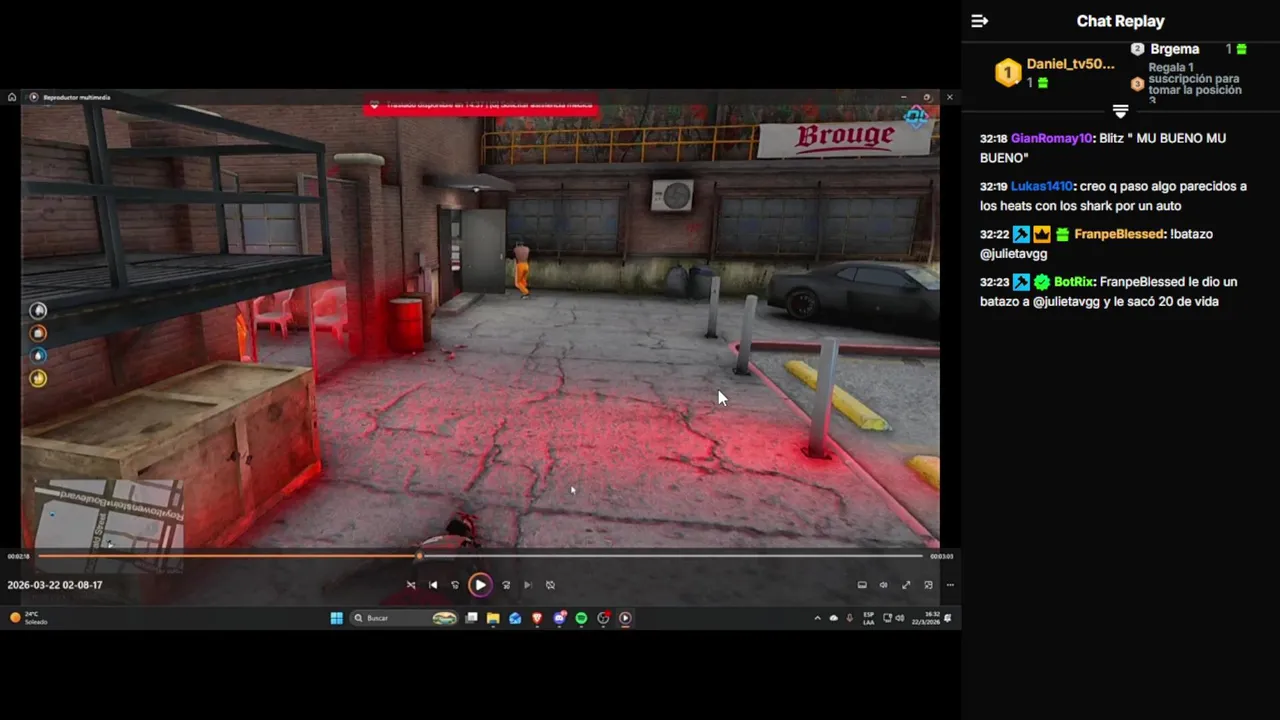
Task: Open notification bell in taskbar
Action: (x=948, y=618)
